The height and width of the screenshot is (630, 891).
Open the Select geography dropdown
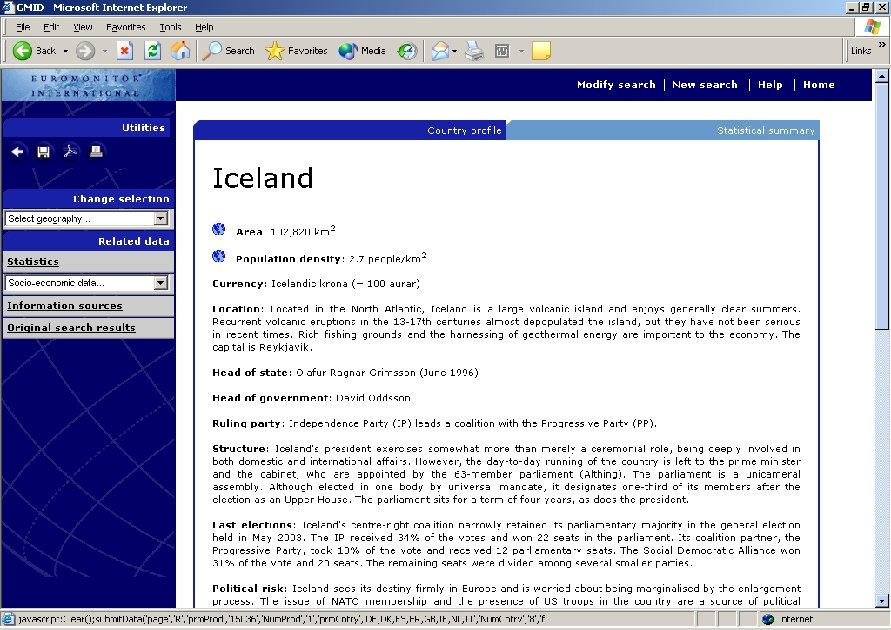pos(87,219)
